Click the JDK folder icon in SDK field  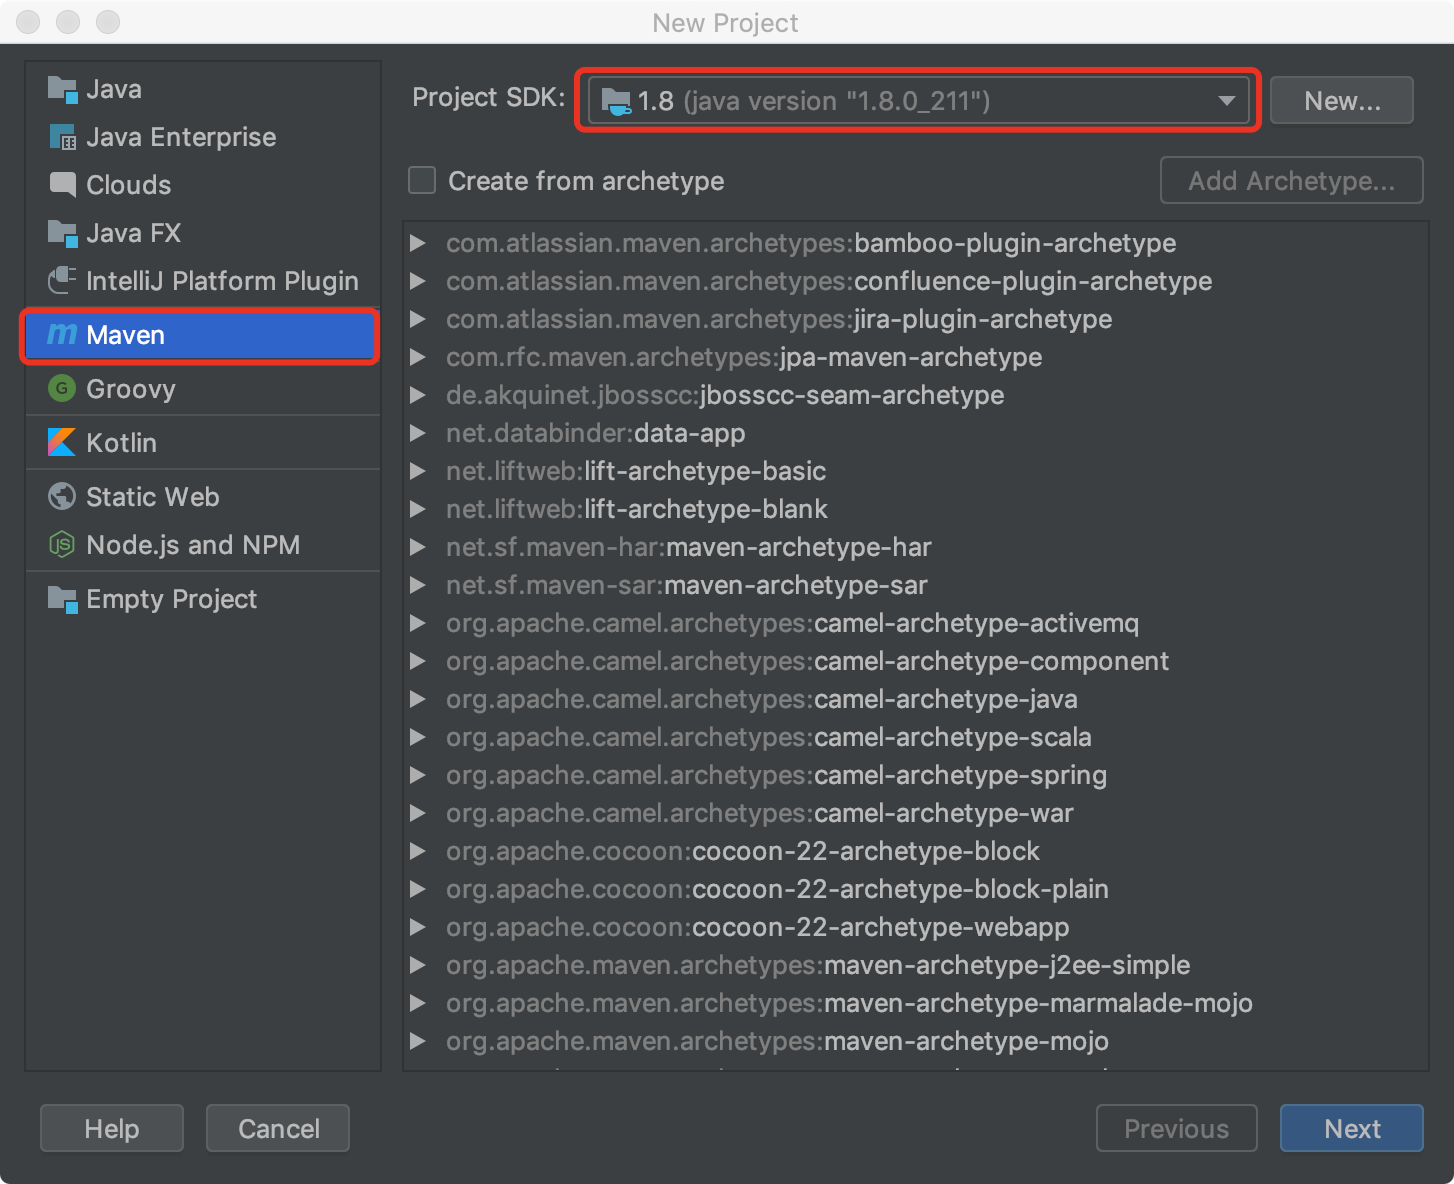tap(616, 101)
